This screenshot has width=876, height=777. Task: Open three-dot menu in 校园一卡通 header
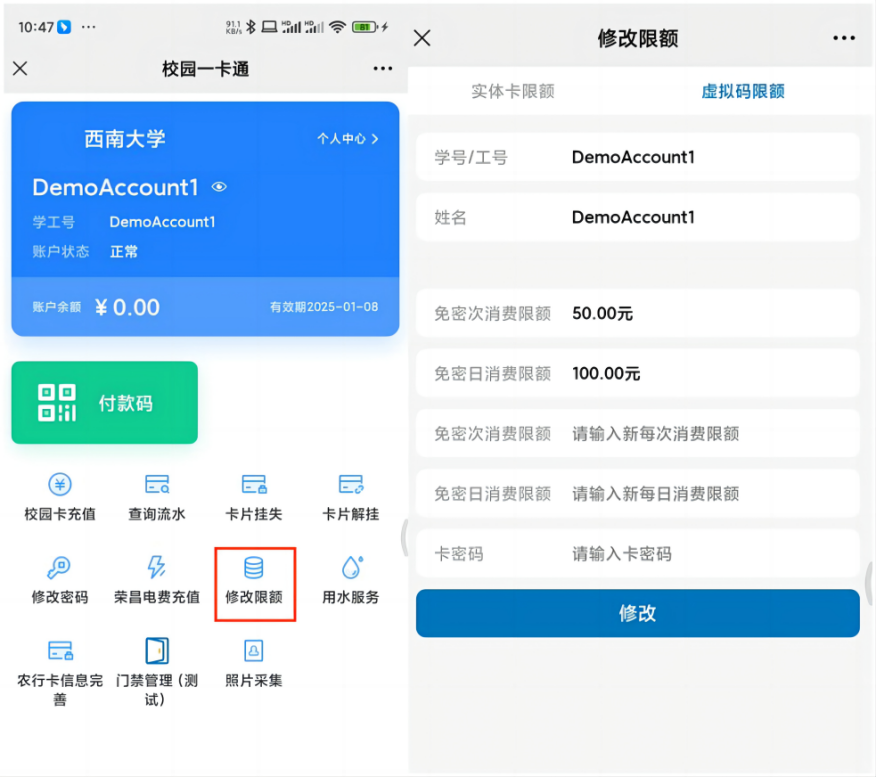[x=382, y=69]
